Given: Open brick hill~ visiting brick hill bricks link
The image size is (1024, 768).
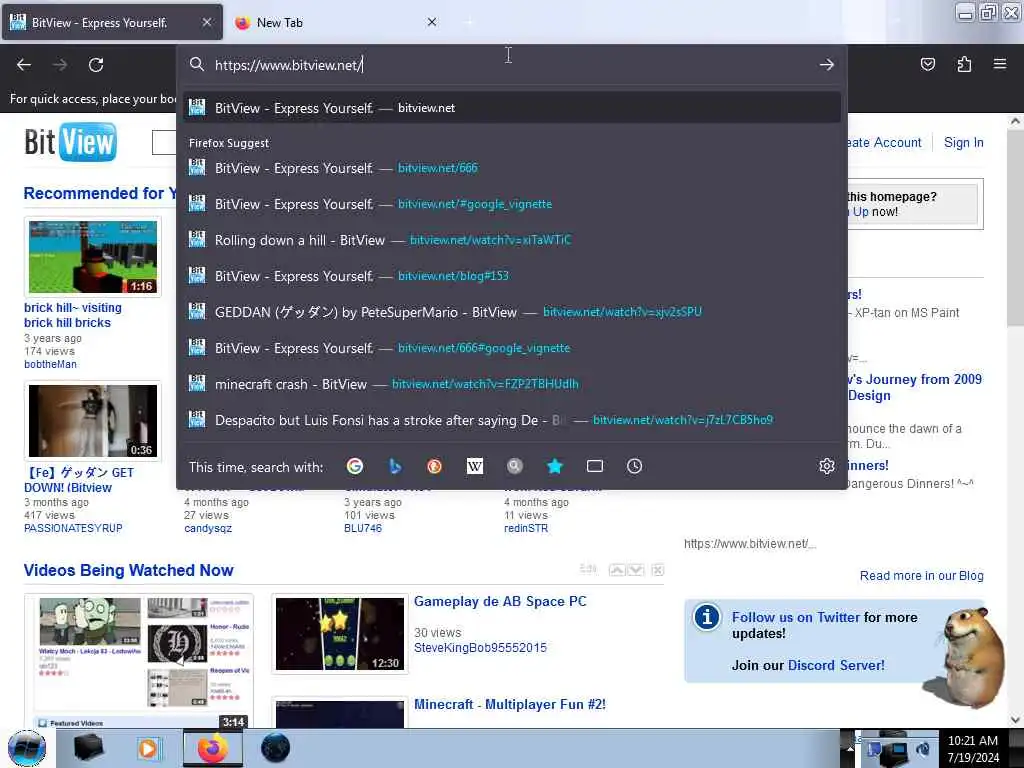Looking at the screenshot, I should pyautogui.click(x=72, y=315).
